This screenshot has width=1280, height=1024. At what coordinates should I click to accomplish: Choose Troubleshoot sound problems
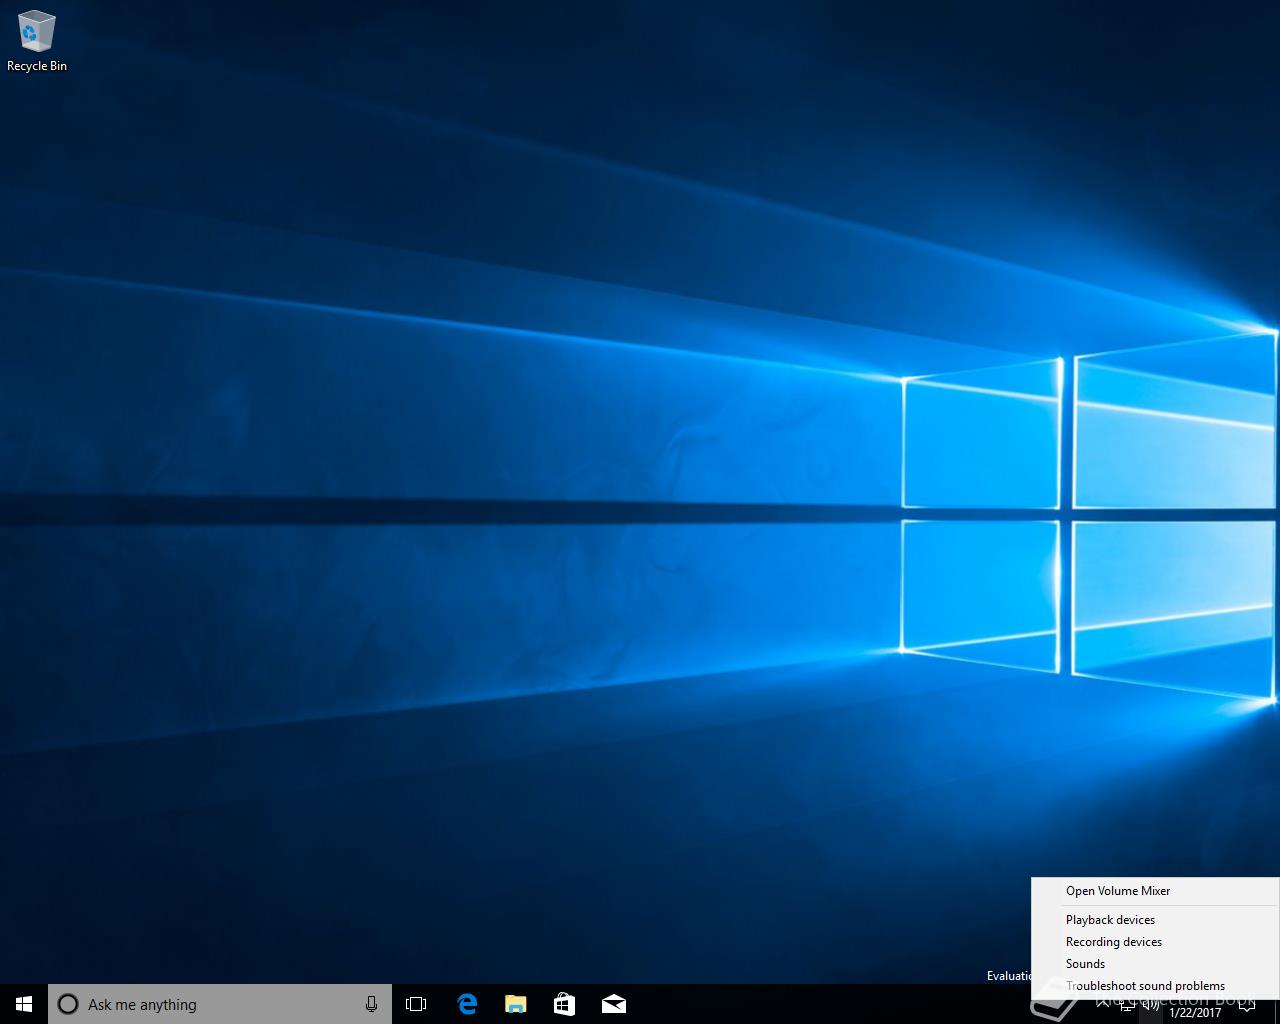pos(1145,986)
